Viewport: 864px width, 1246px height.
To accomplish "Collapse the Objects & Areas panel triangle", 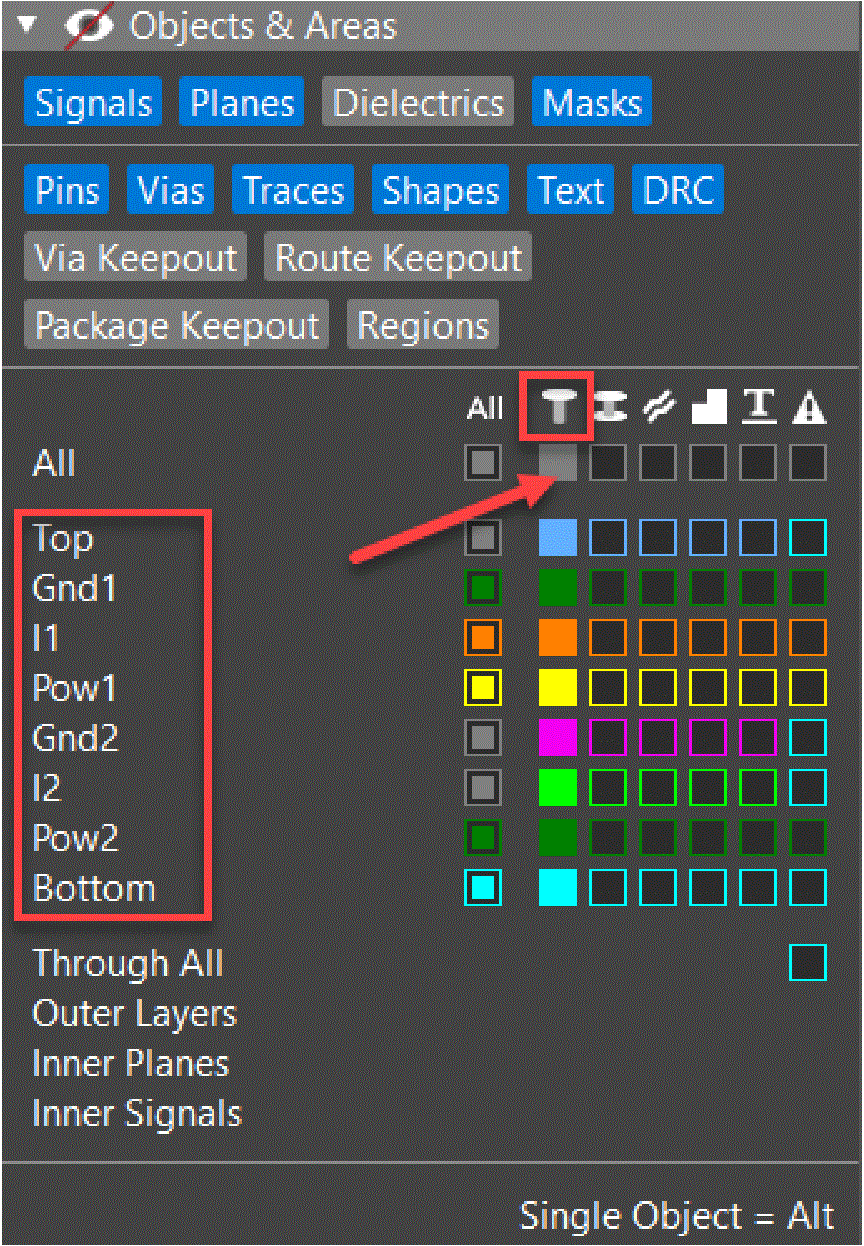I will (x=28, y=27).
